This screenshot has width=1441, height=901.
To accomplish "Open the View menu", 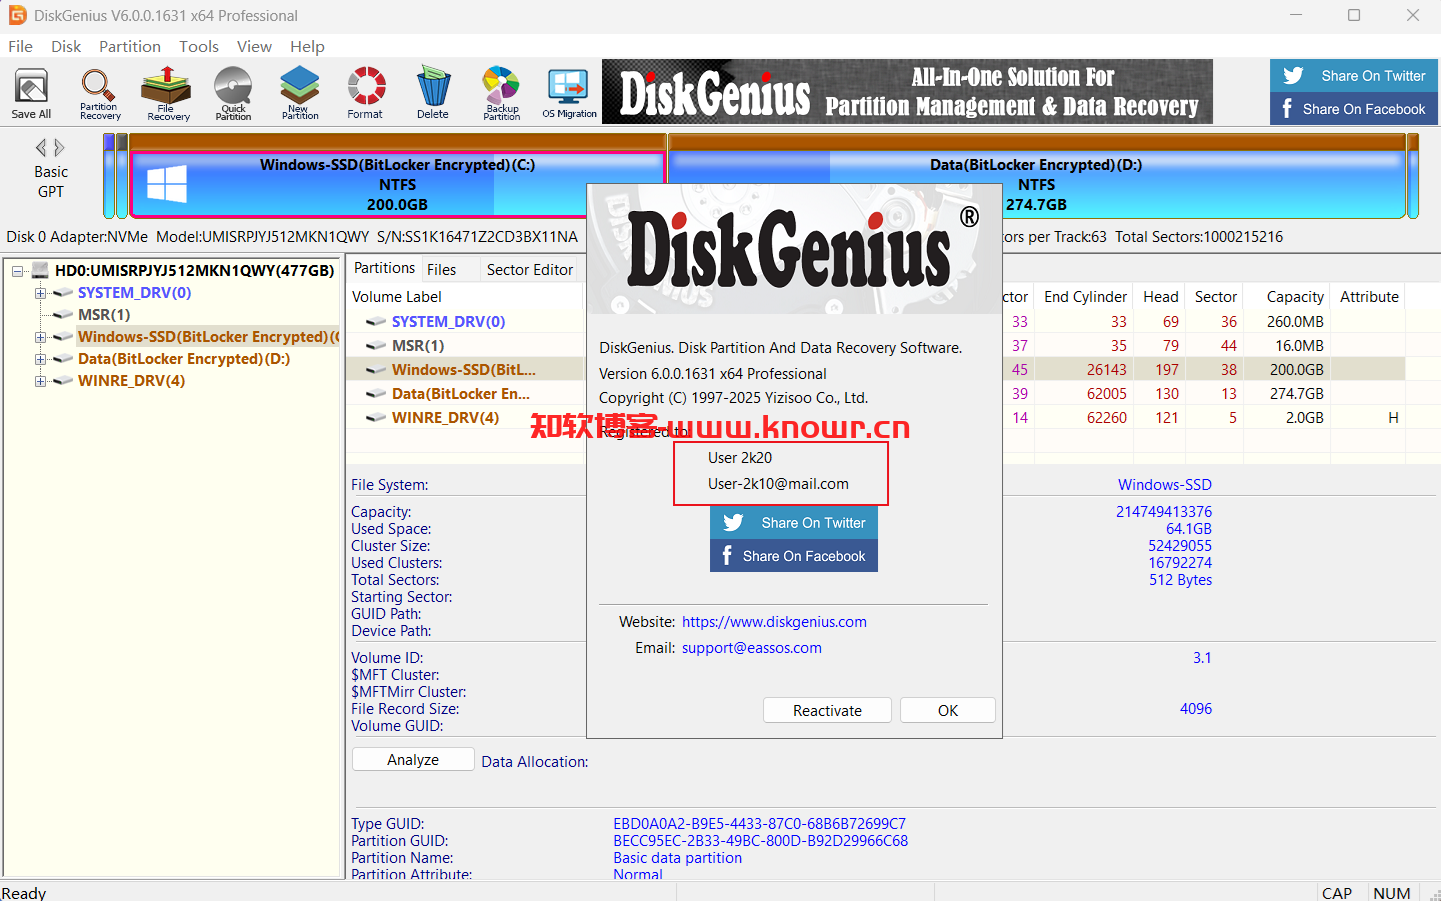I will click(x=254, y=46).
